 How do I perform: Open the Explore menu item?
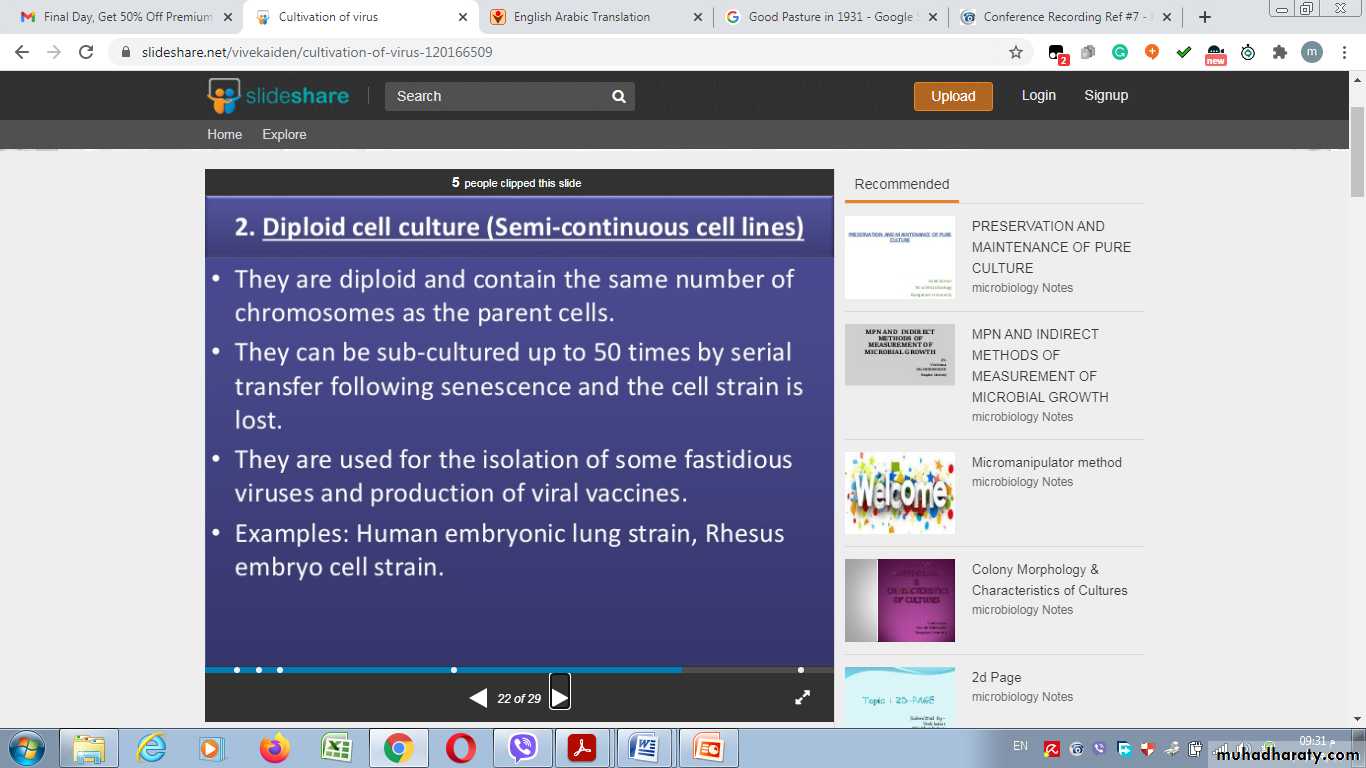click(x=284, y=134)
